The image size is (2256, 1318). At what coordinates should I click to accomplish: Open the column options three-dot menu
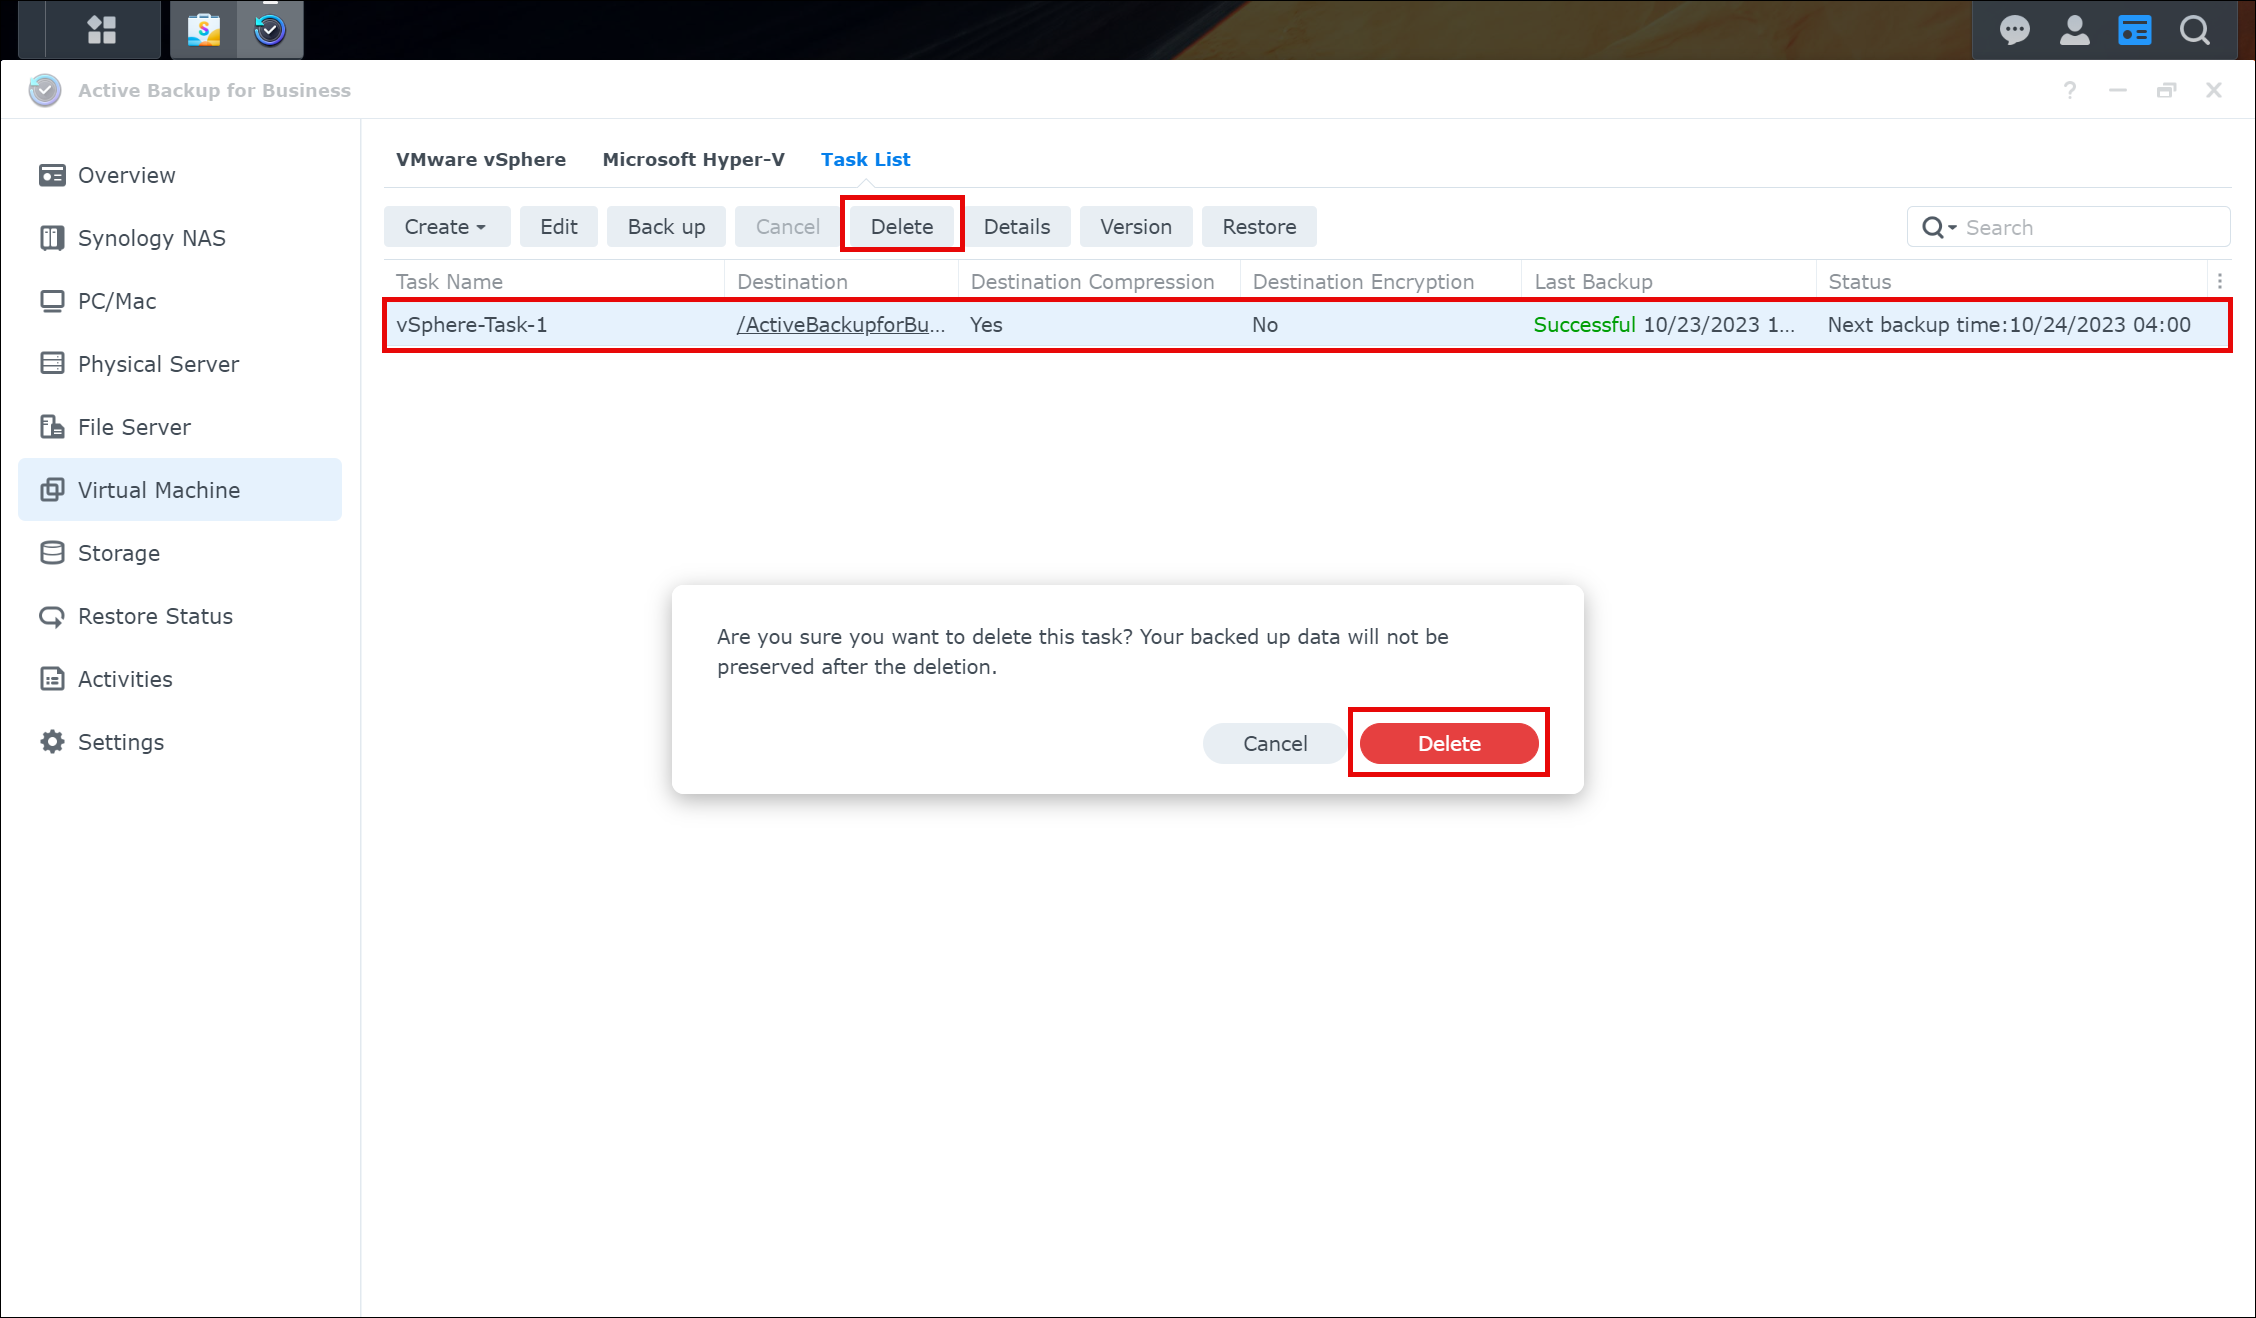(x=2220, y=281)
